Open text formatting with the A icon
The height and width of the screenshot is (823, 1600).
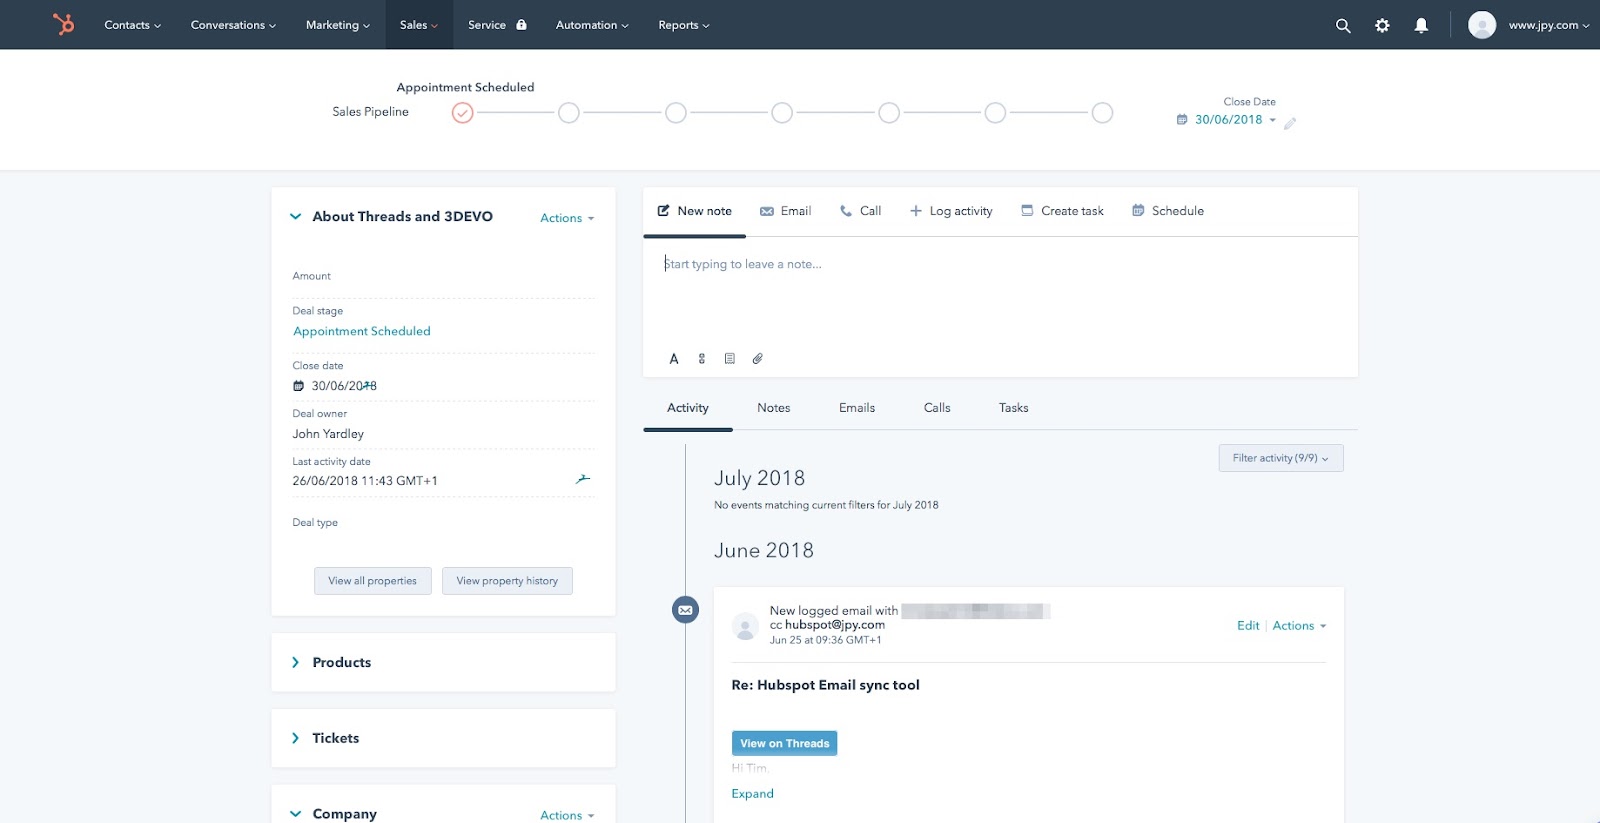[x=674, y=359]
